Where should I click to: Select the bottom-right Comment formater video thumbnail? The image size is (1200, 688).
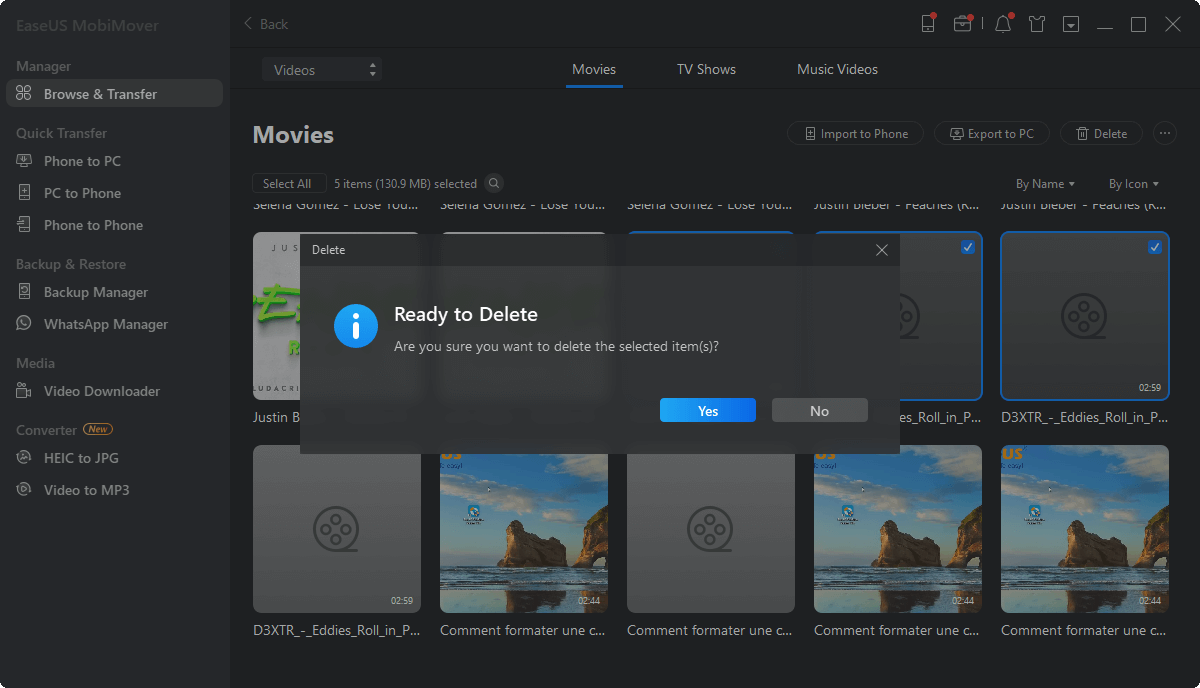[x=1084, y=529]
